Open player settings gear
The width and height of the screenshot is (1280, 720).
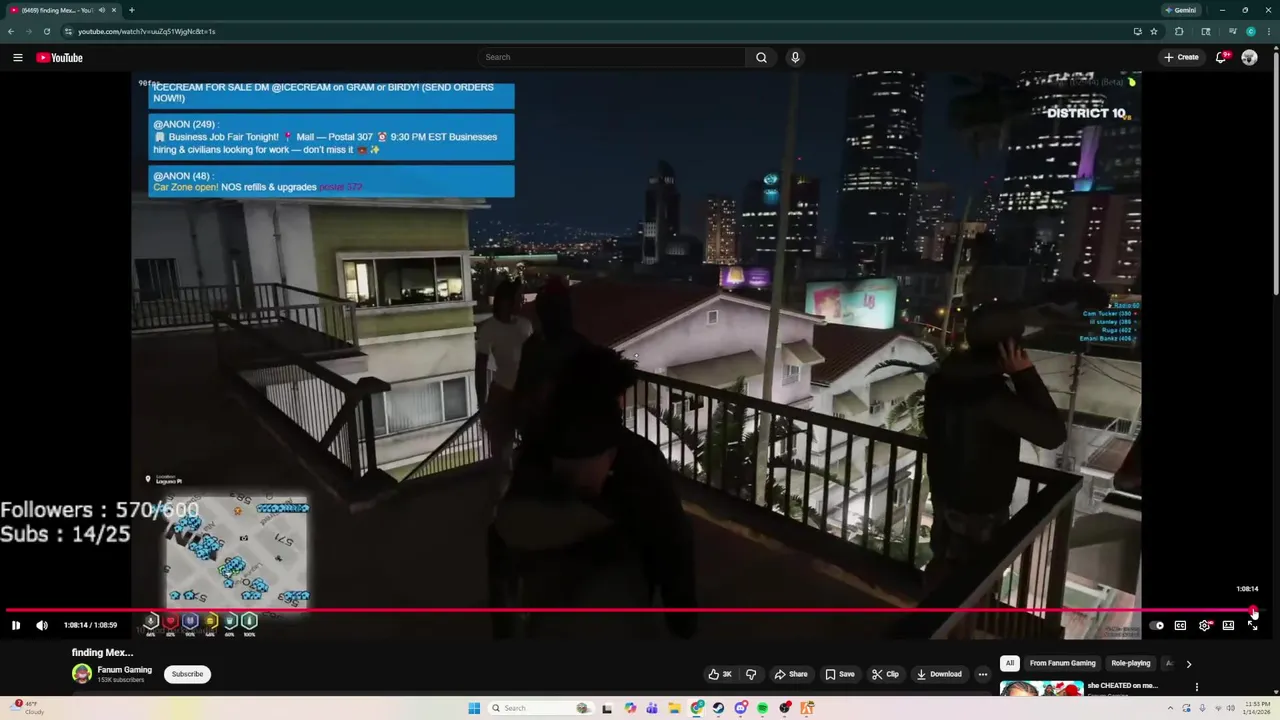click(1204, 625)
